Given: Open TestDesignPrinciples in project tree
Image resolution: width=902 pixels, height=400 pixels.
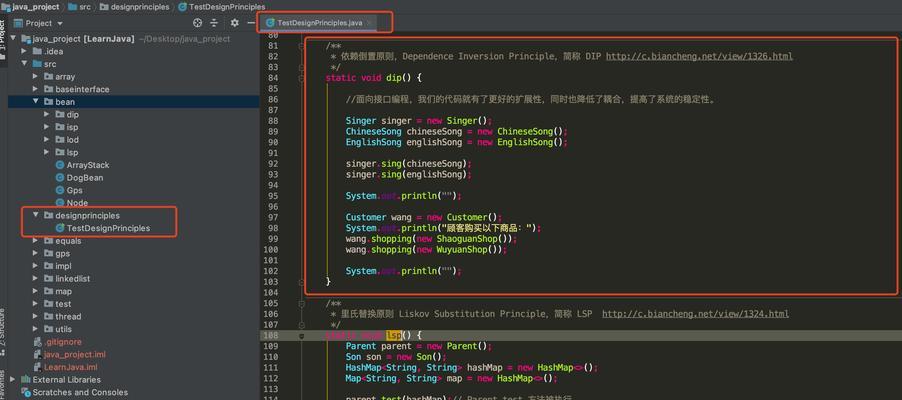Looking at the screenshot, I should click(x=108, y=228).
